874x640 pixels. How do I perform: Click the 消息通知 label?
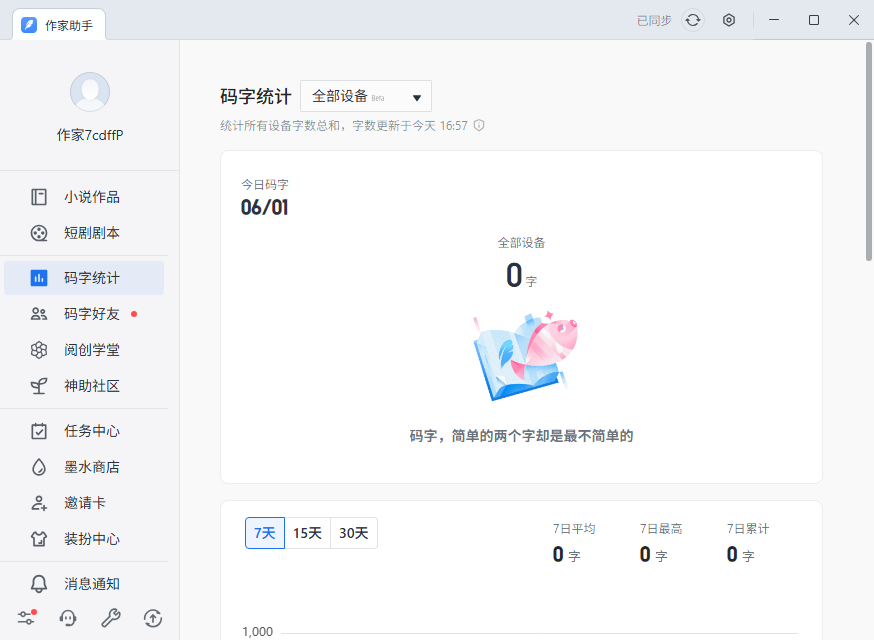click(92, 584)
